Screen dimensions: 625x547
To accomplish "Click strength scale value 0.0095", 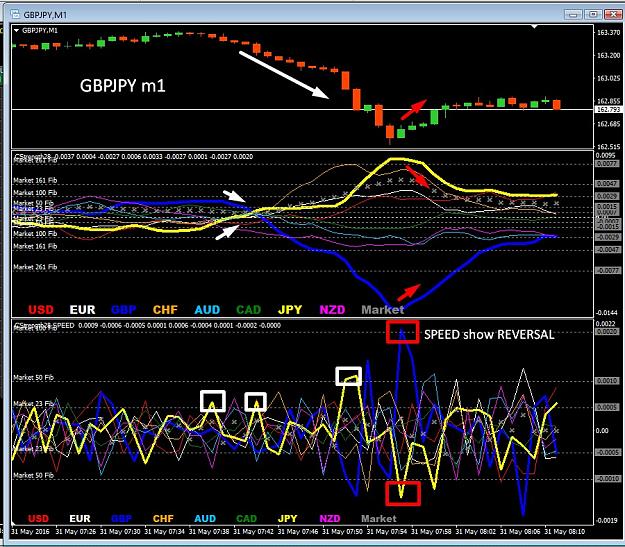I will 606,155.
